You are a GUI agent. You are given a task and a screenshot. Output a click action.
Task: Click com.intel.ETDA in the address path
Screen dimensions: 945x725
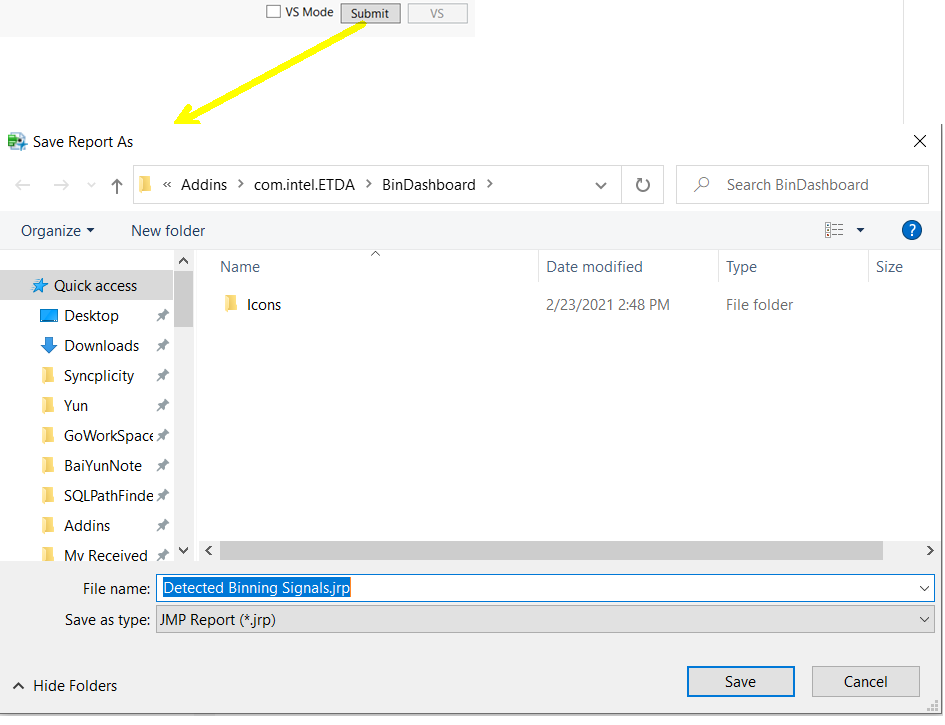pos(304,184)
